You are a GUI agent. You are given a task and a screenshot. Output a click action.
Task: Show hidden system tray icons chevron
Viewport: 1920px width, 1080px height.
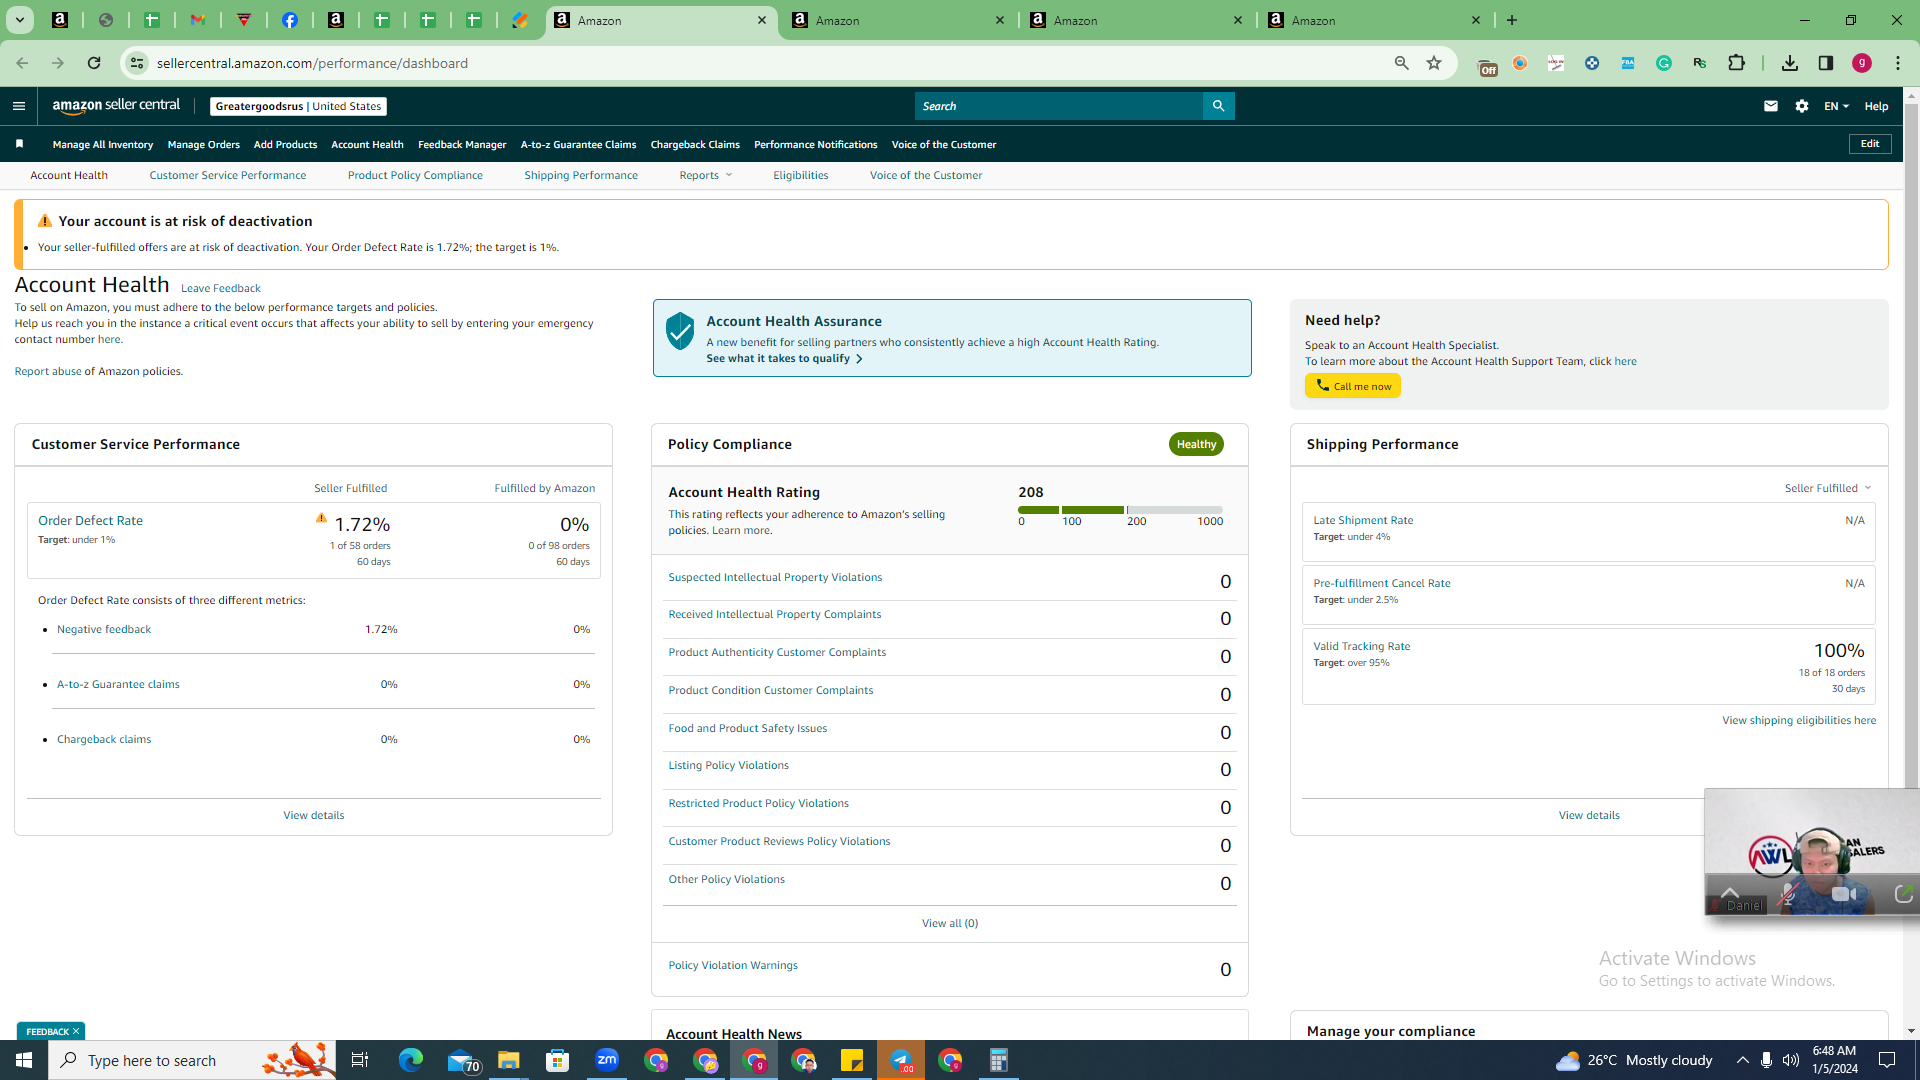pyautogui.click(x=1742, y=1060)
